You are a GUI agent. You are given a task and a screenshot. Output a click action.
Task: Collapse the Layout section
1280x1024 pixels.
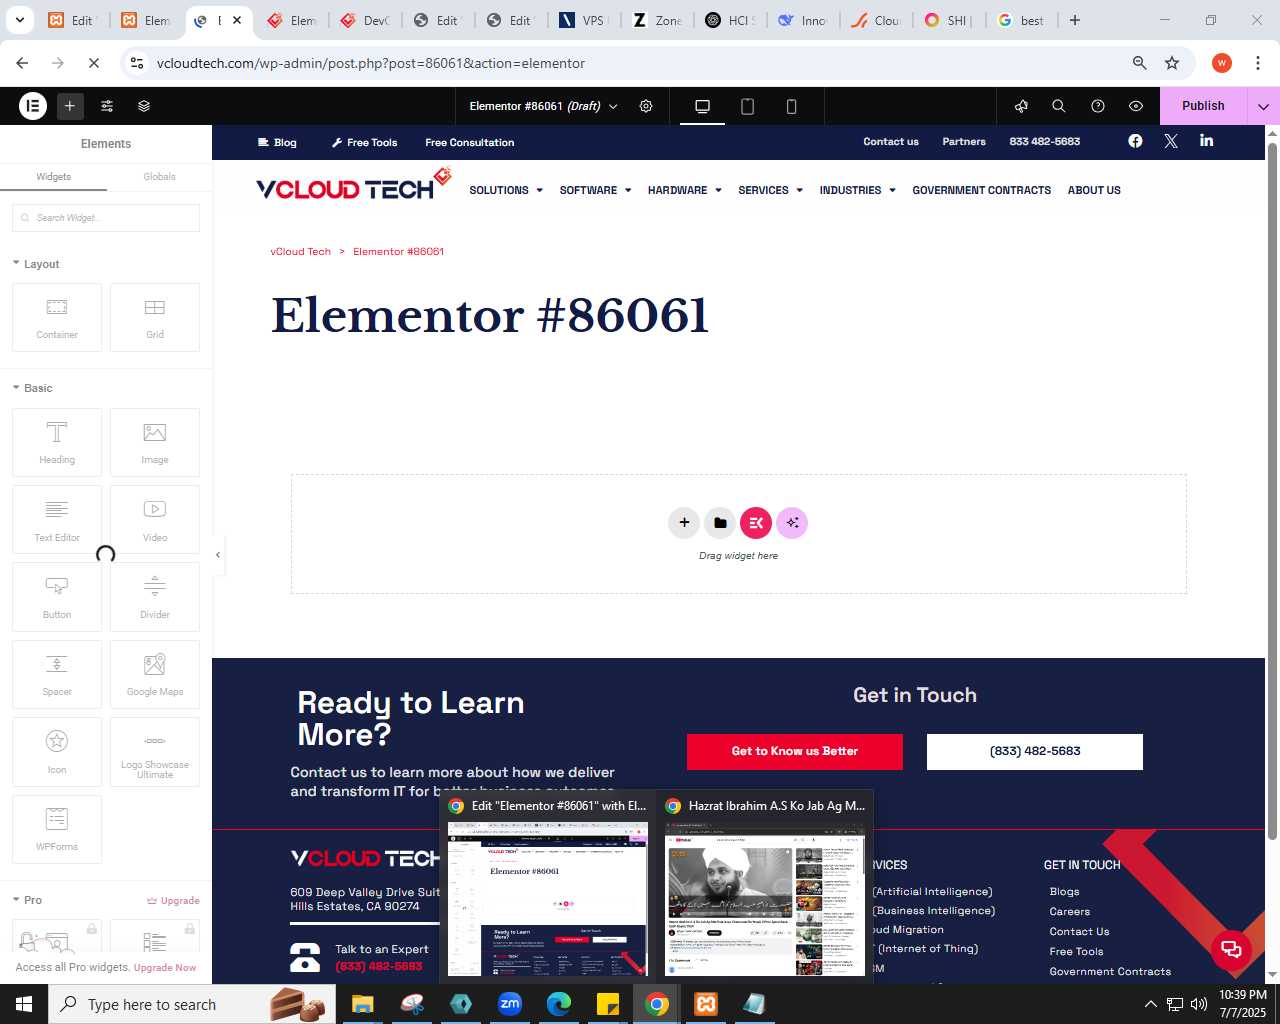tap(36, 264)
